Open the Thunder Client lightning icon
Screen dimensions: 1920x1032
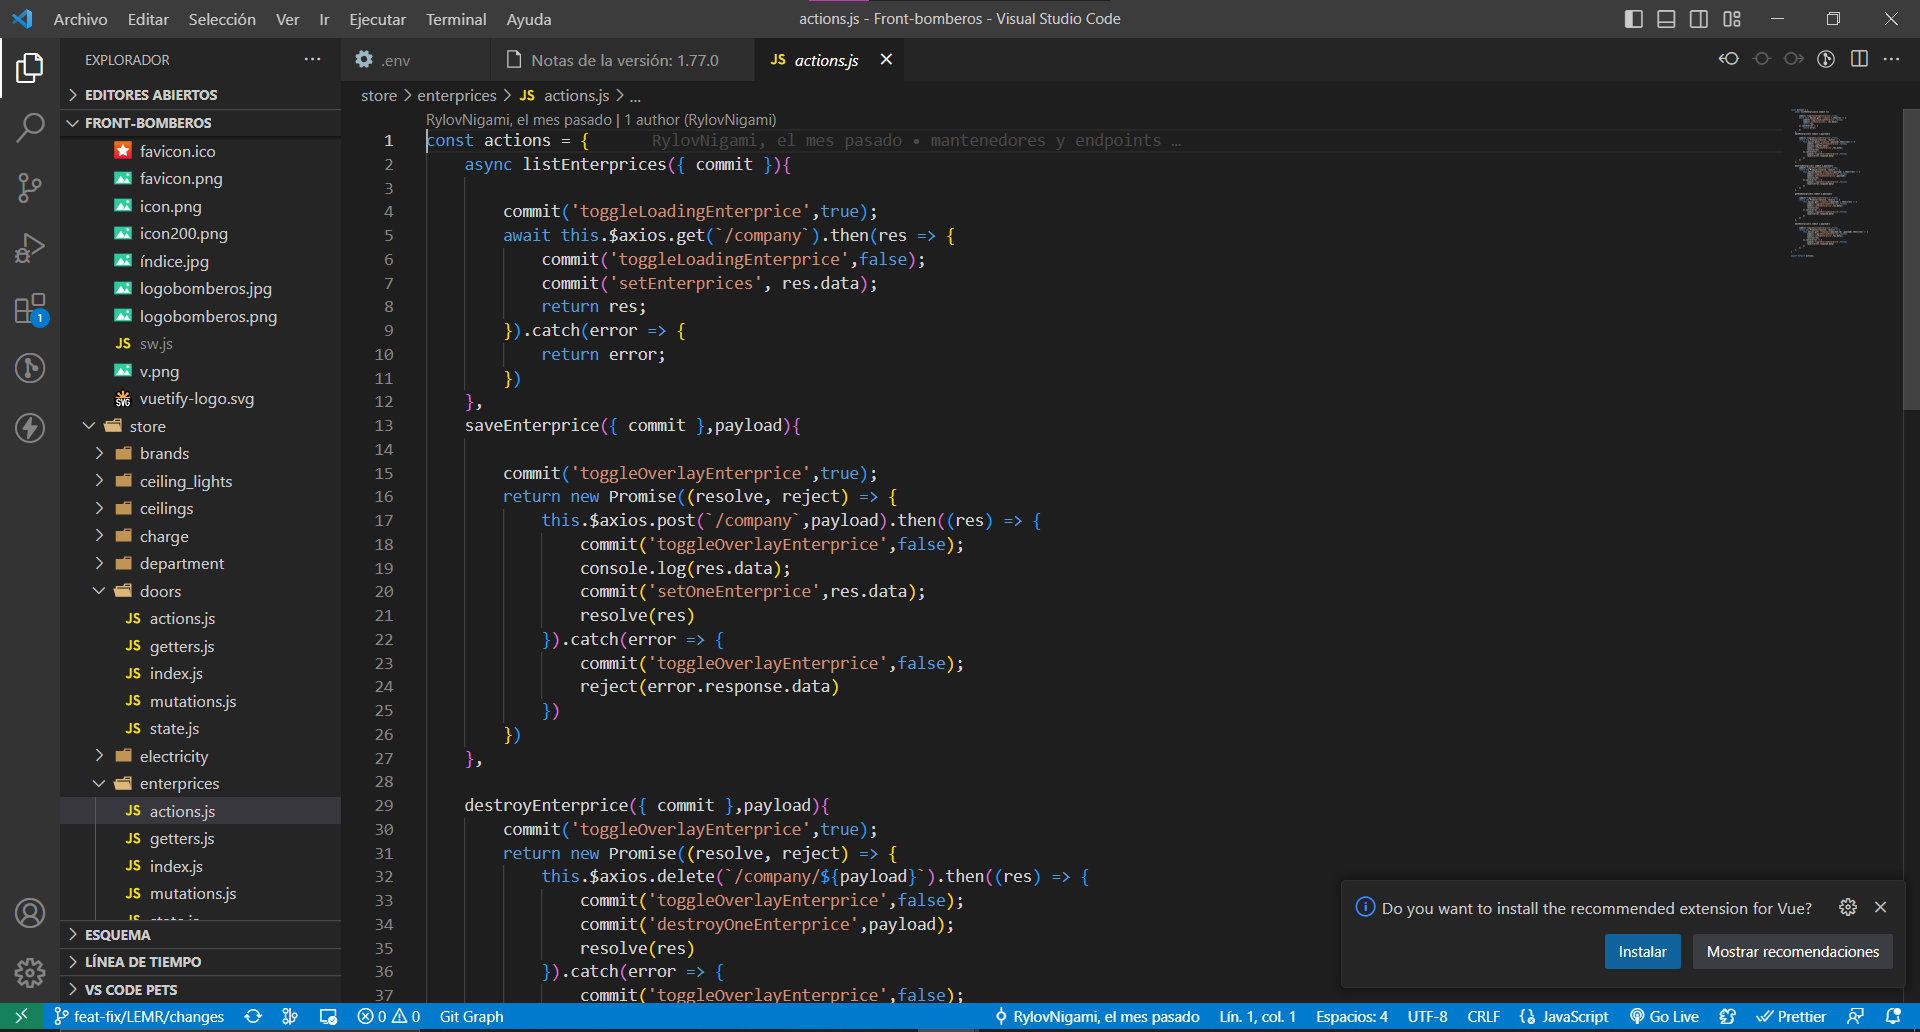pos(30,428)
